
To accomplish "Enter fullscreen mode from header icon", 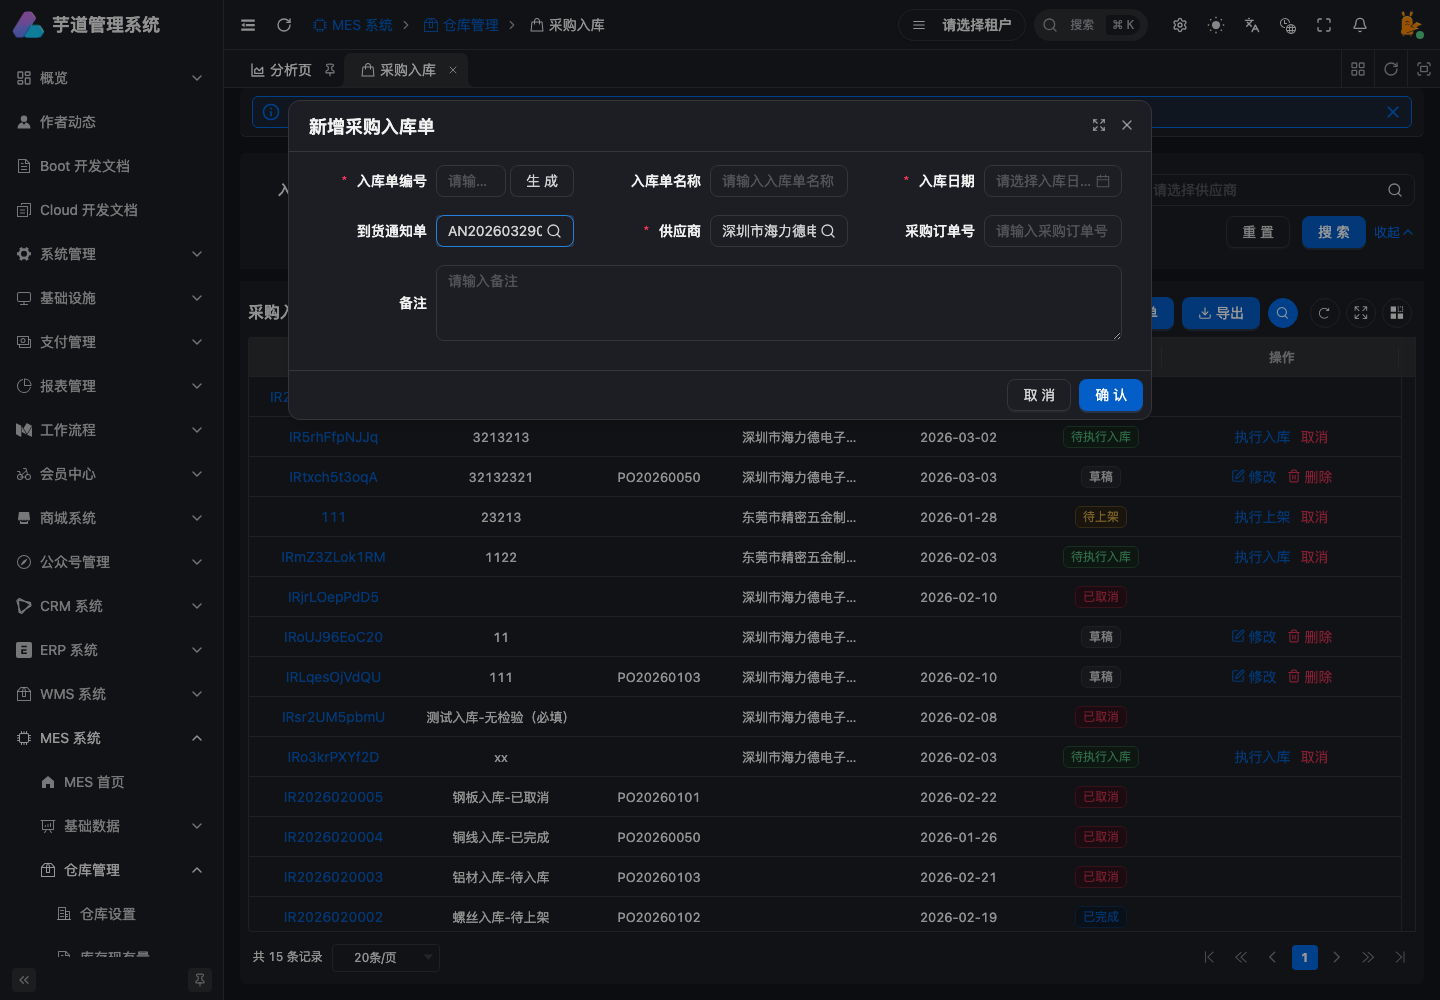I will point(1324,25).
